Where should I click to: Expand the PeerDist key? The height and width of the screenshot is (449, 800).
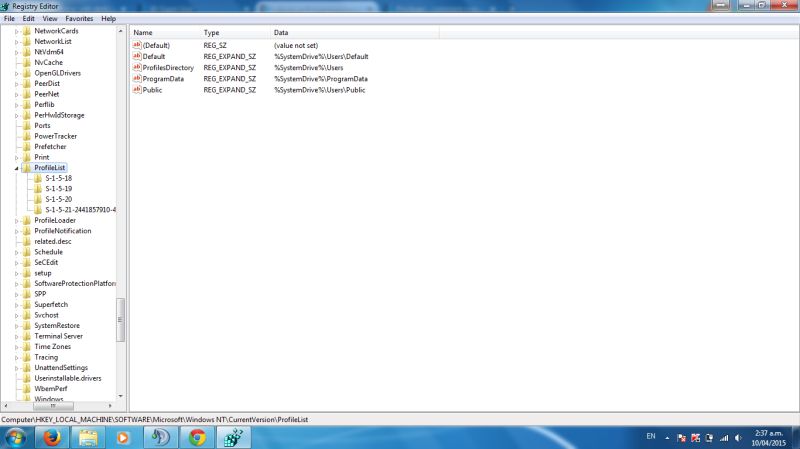(16, 84)
